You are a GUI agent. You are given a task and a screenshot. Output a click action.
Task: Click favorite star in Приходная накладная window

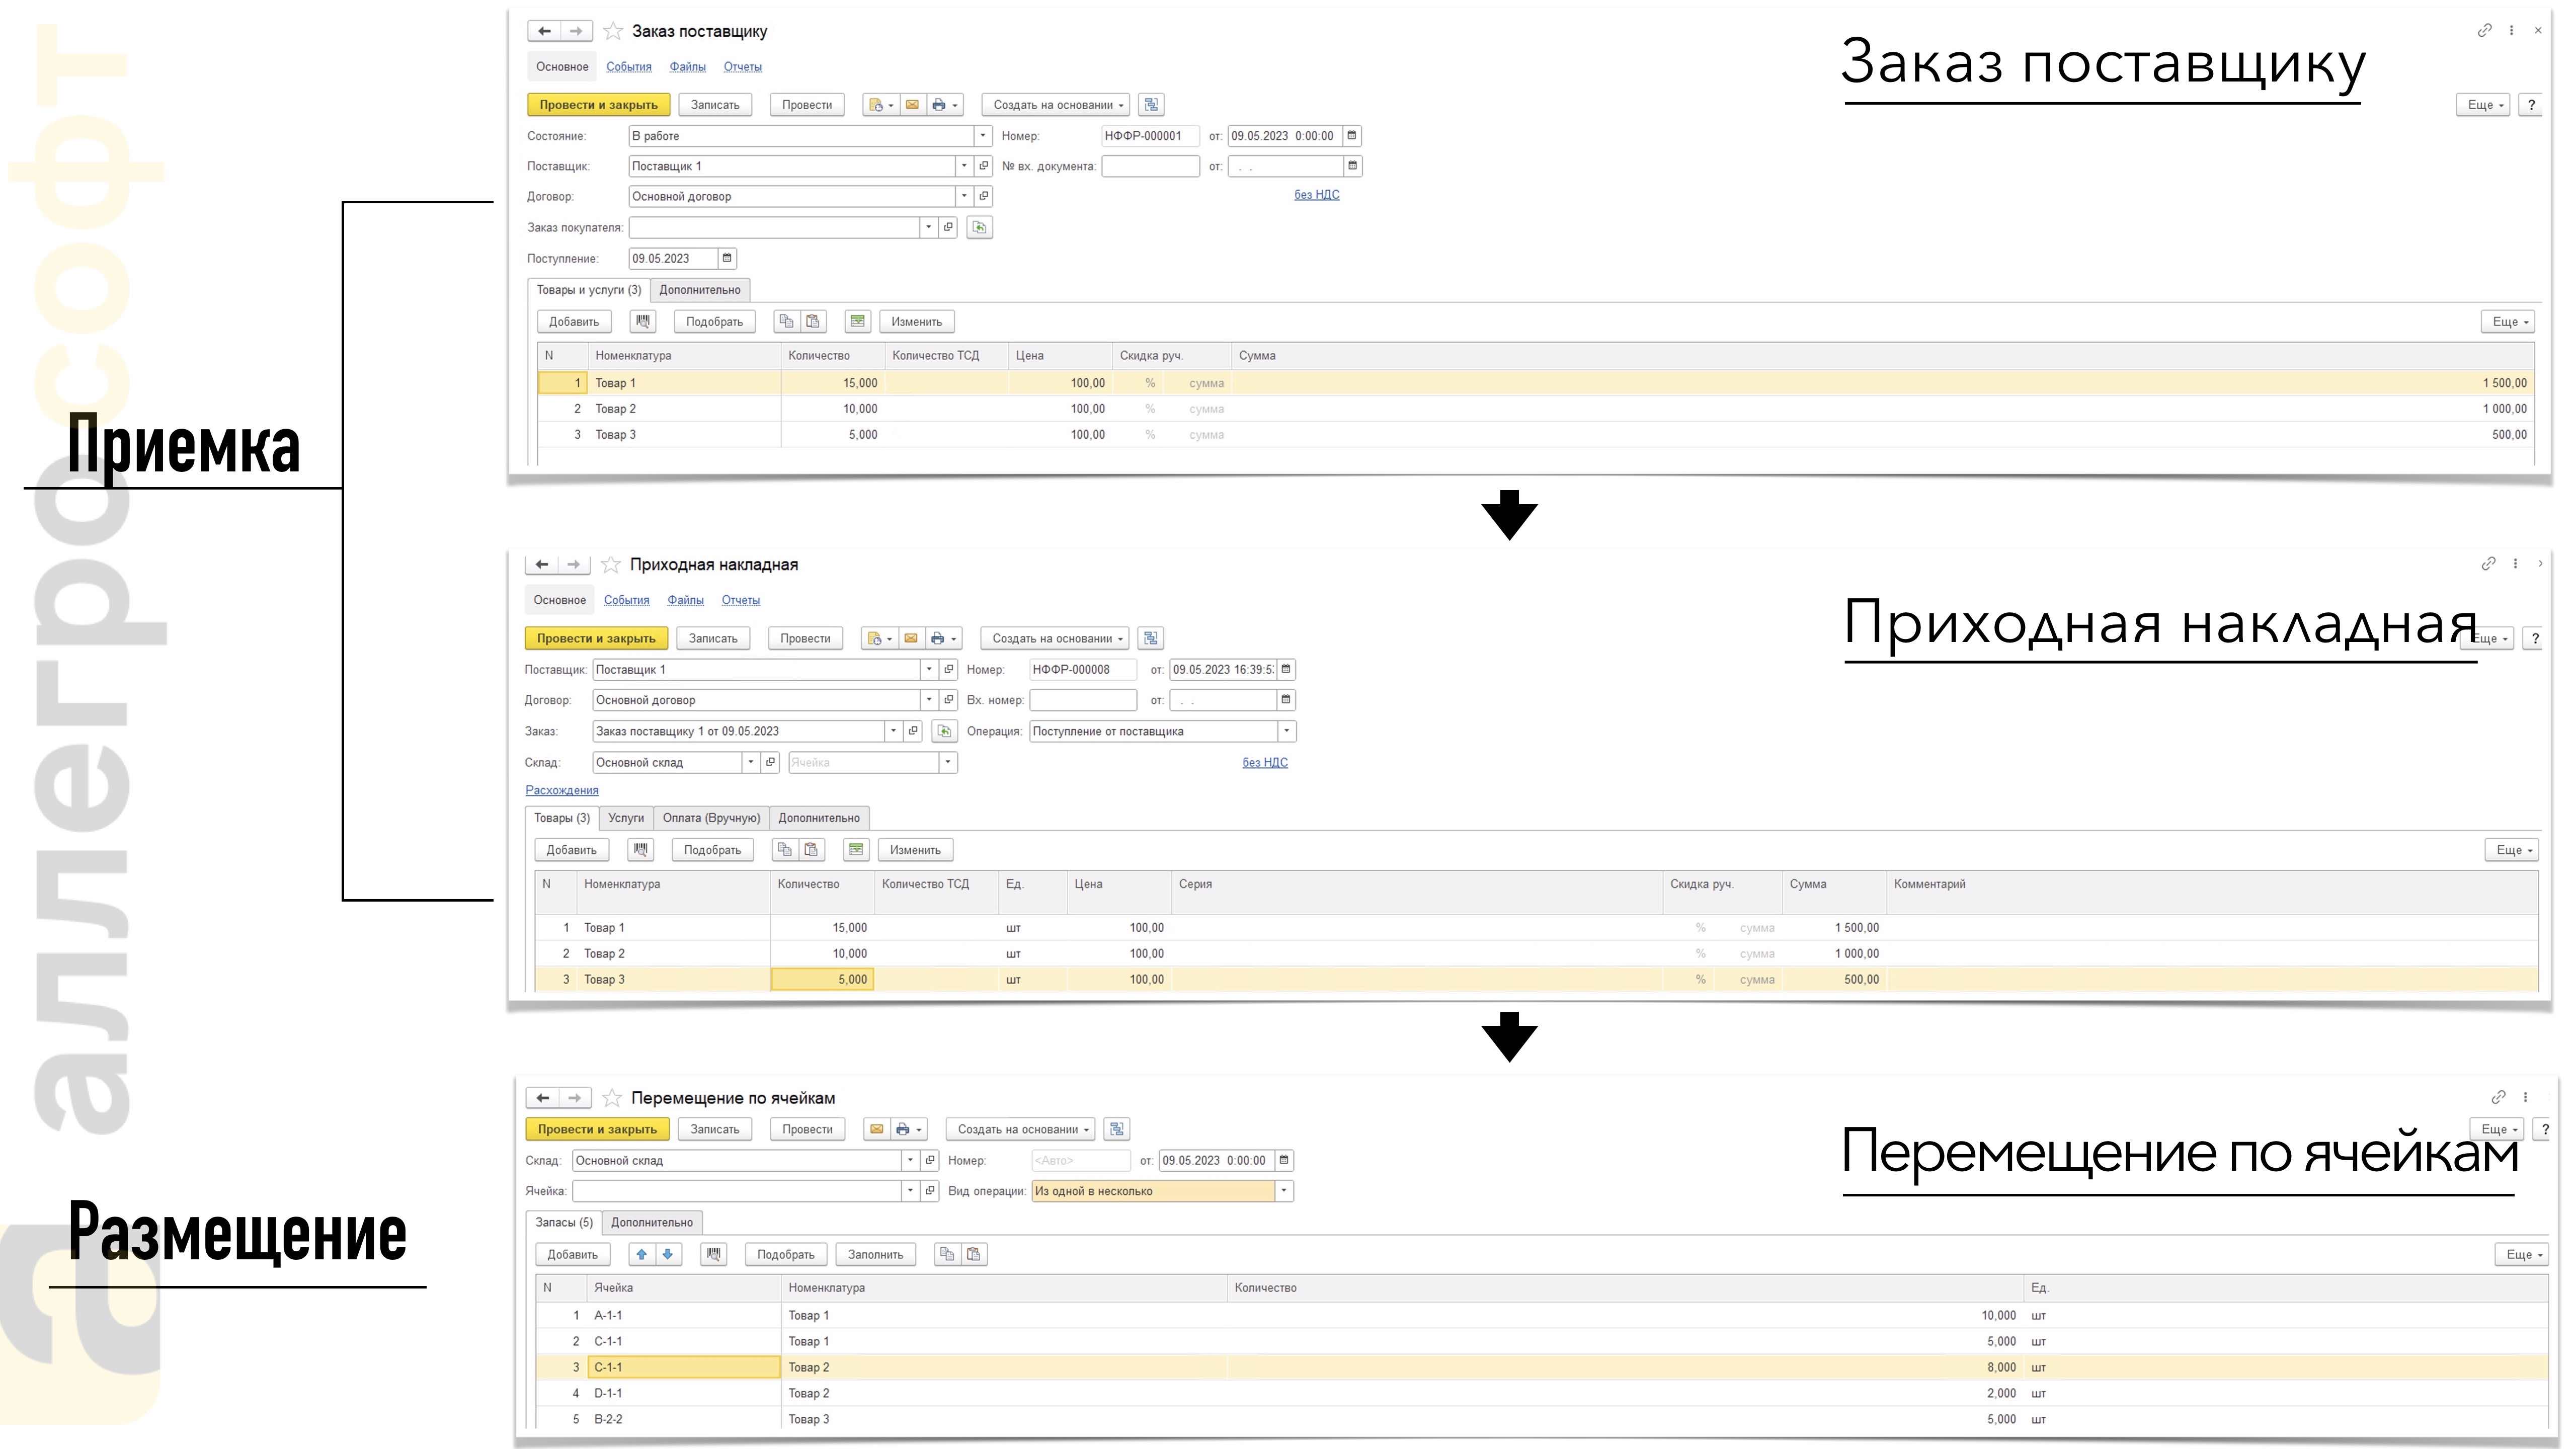[x=611, y=565]
